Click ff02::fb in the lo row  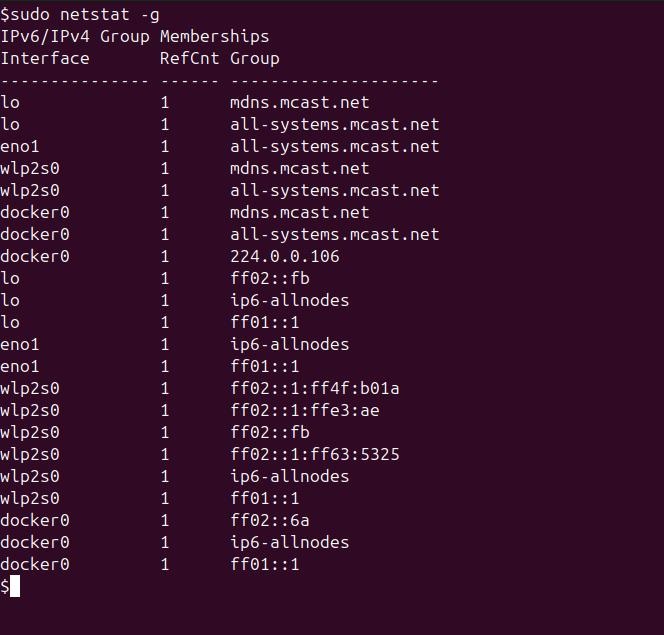(269, 278)
